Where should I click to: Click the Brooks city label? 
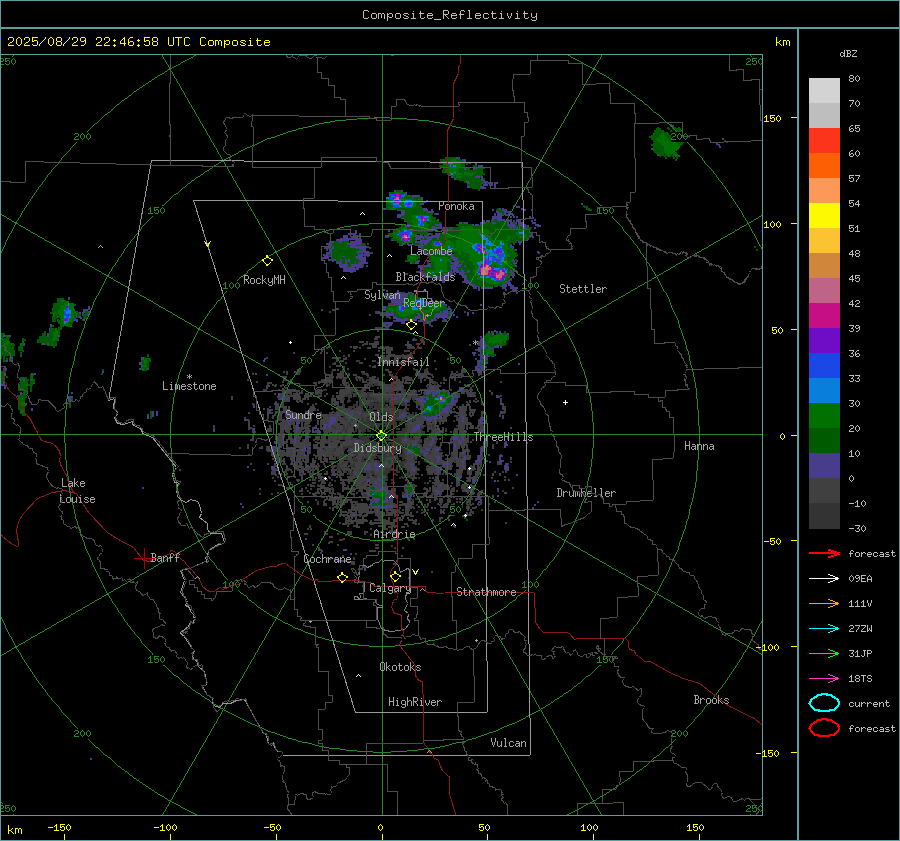click(711, 700)
